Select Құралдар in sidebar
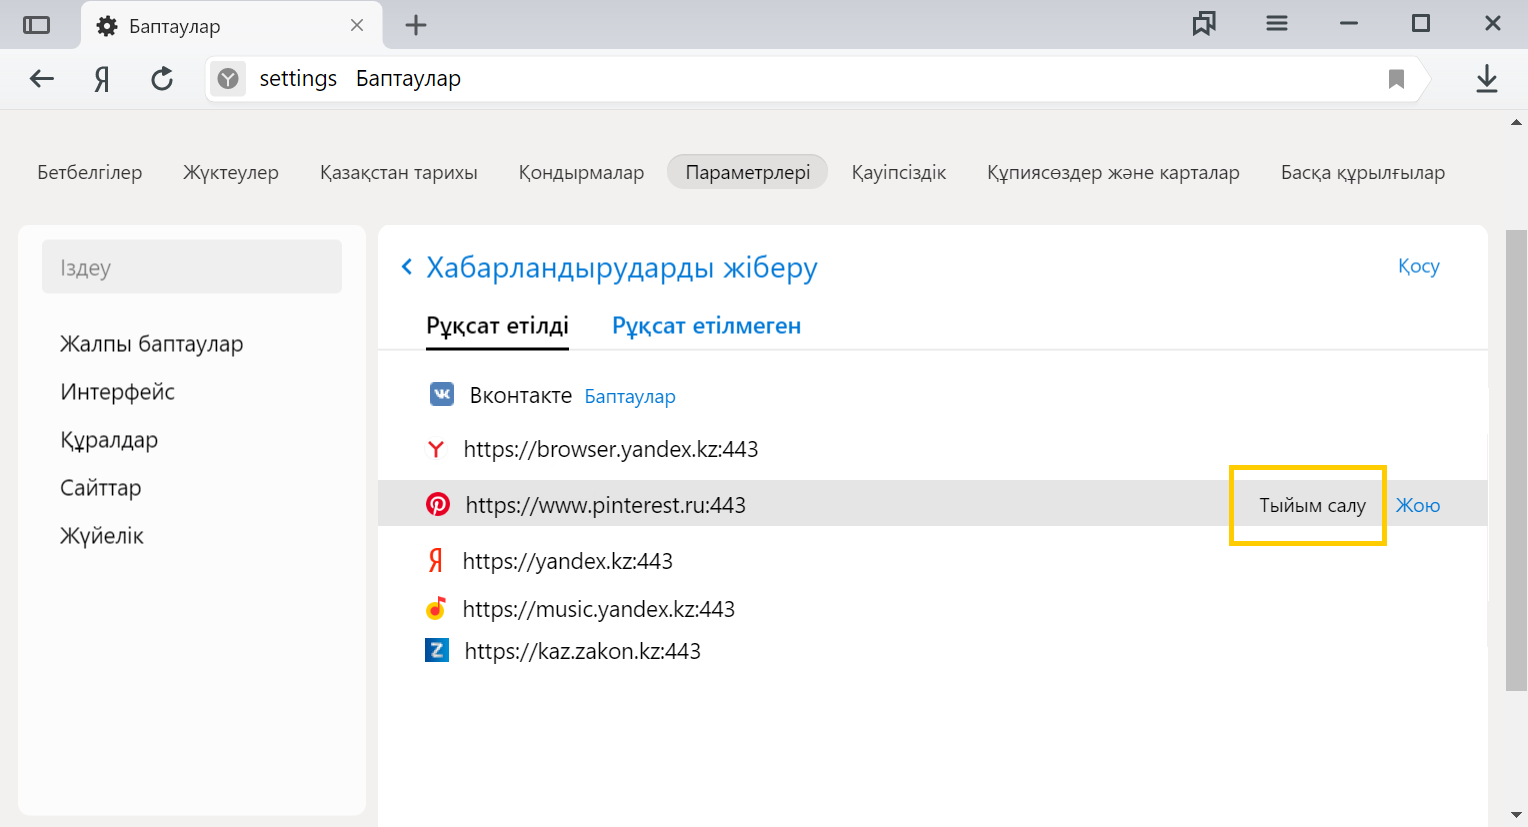The height and width of the screenshot is (827, 1528). 109,440
